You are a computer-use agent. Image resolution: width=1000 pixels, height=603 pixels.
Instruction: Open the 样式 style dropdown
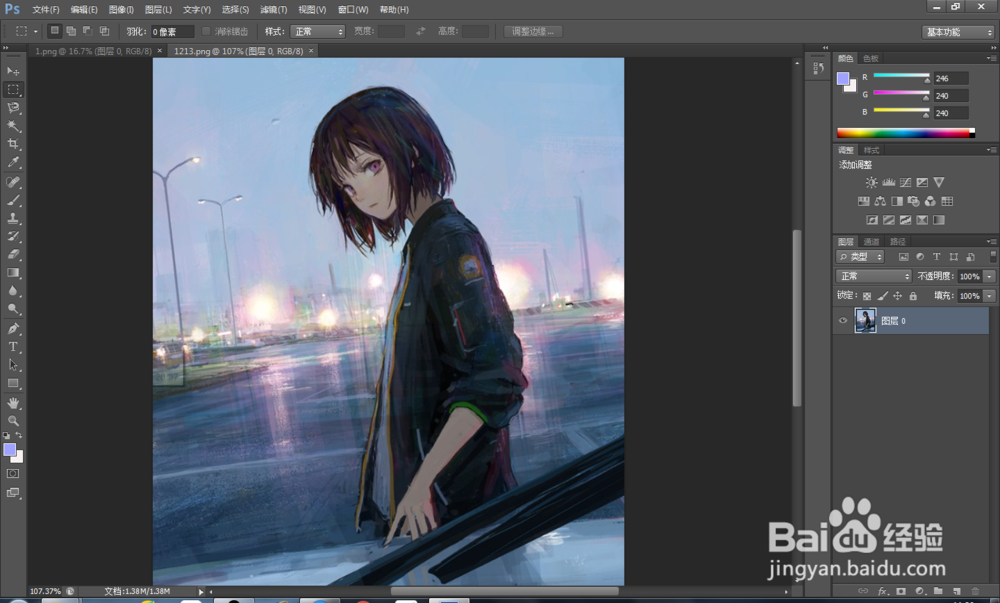point(318,31)
